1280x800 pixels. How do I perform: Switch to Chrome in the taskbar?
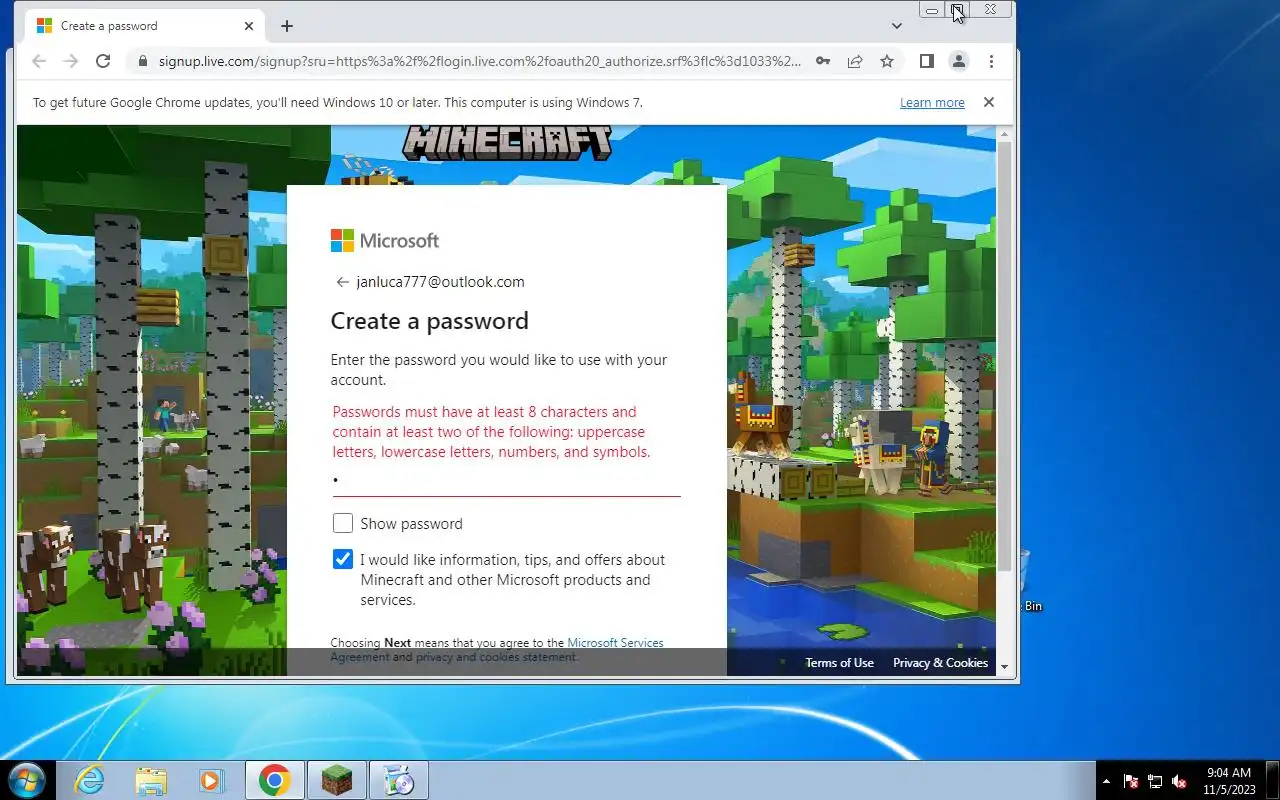click(274, 780)
